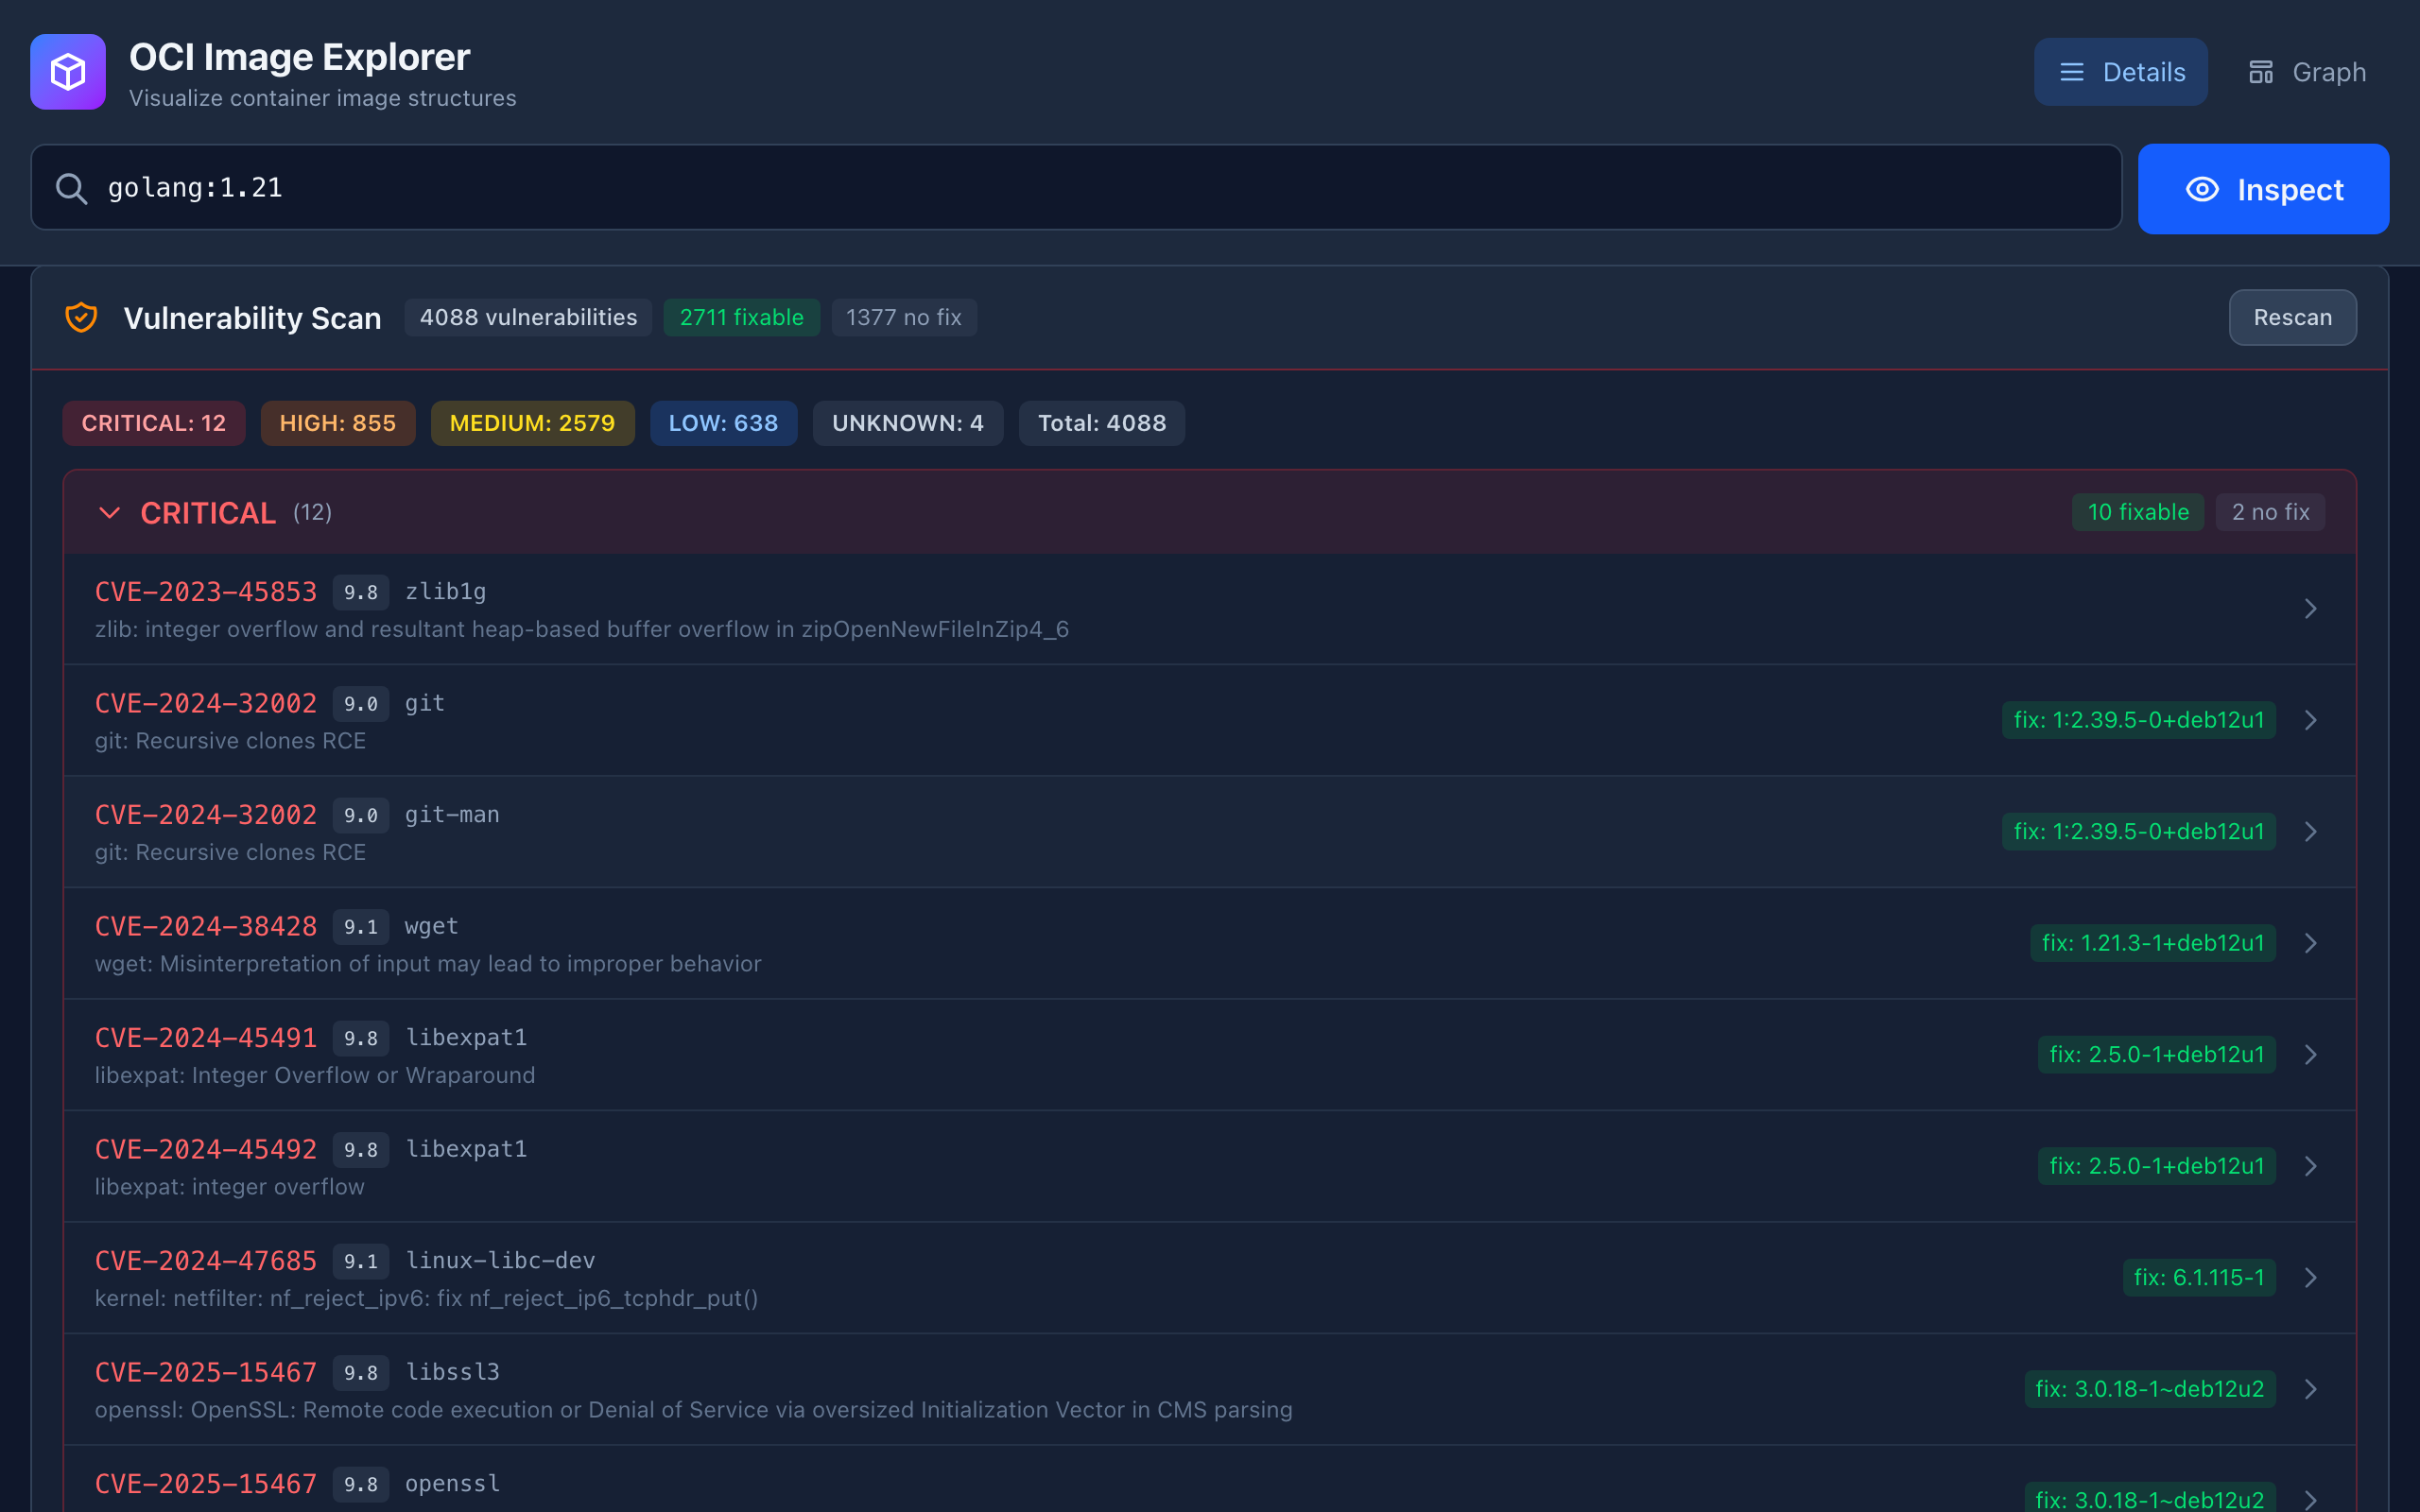
Task: Filter by MEDIUM: 2579 badge
Action: coord(532,423)
